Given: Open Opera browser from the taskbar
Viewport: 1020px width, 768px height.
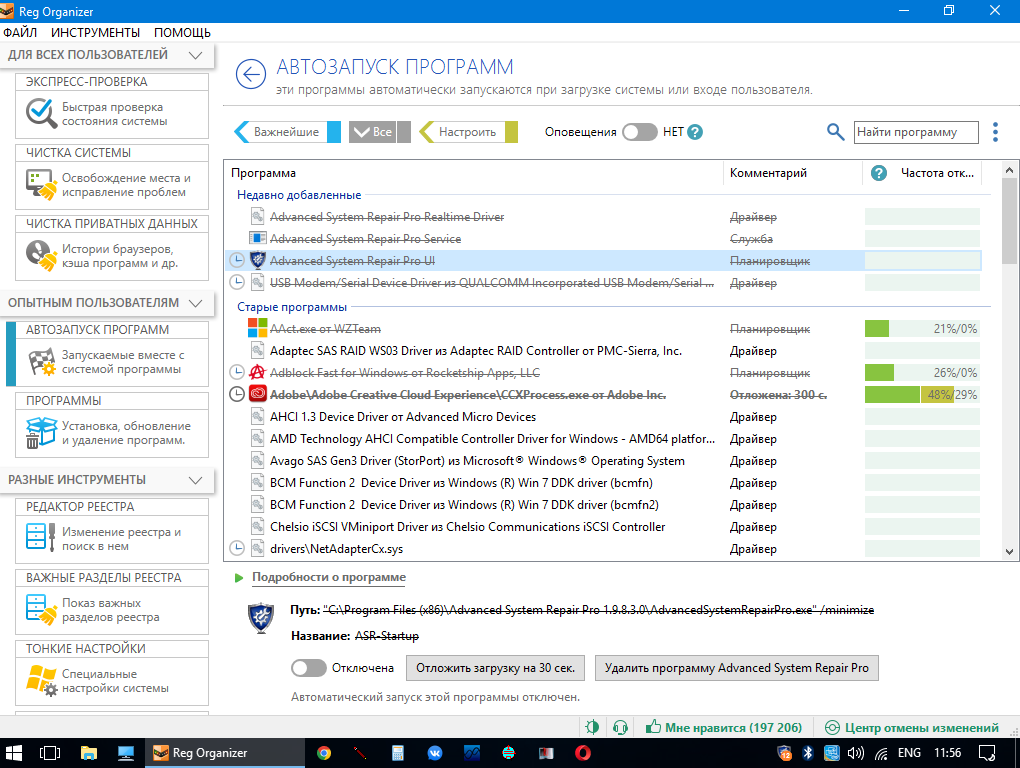Looking at the screenshot, I should coord(583,753).
